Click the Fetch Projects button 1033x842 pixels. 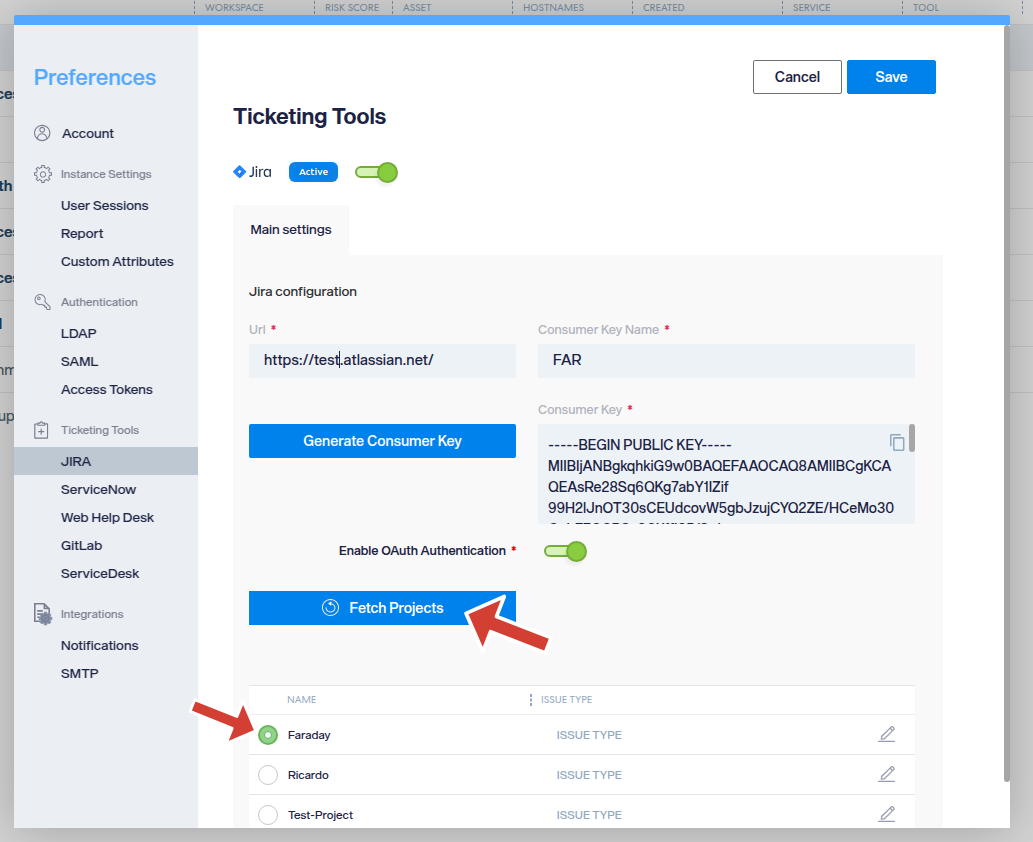[x=382, y=607]
